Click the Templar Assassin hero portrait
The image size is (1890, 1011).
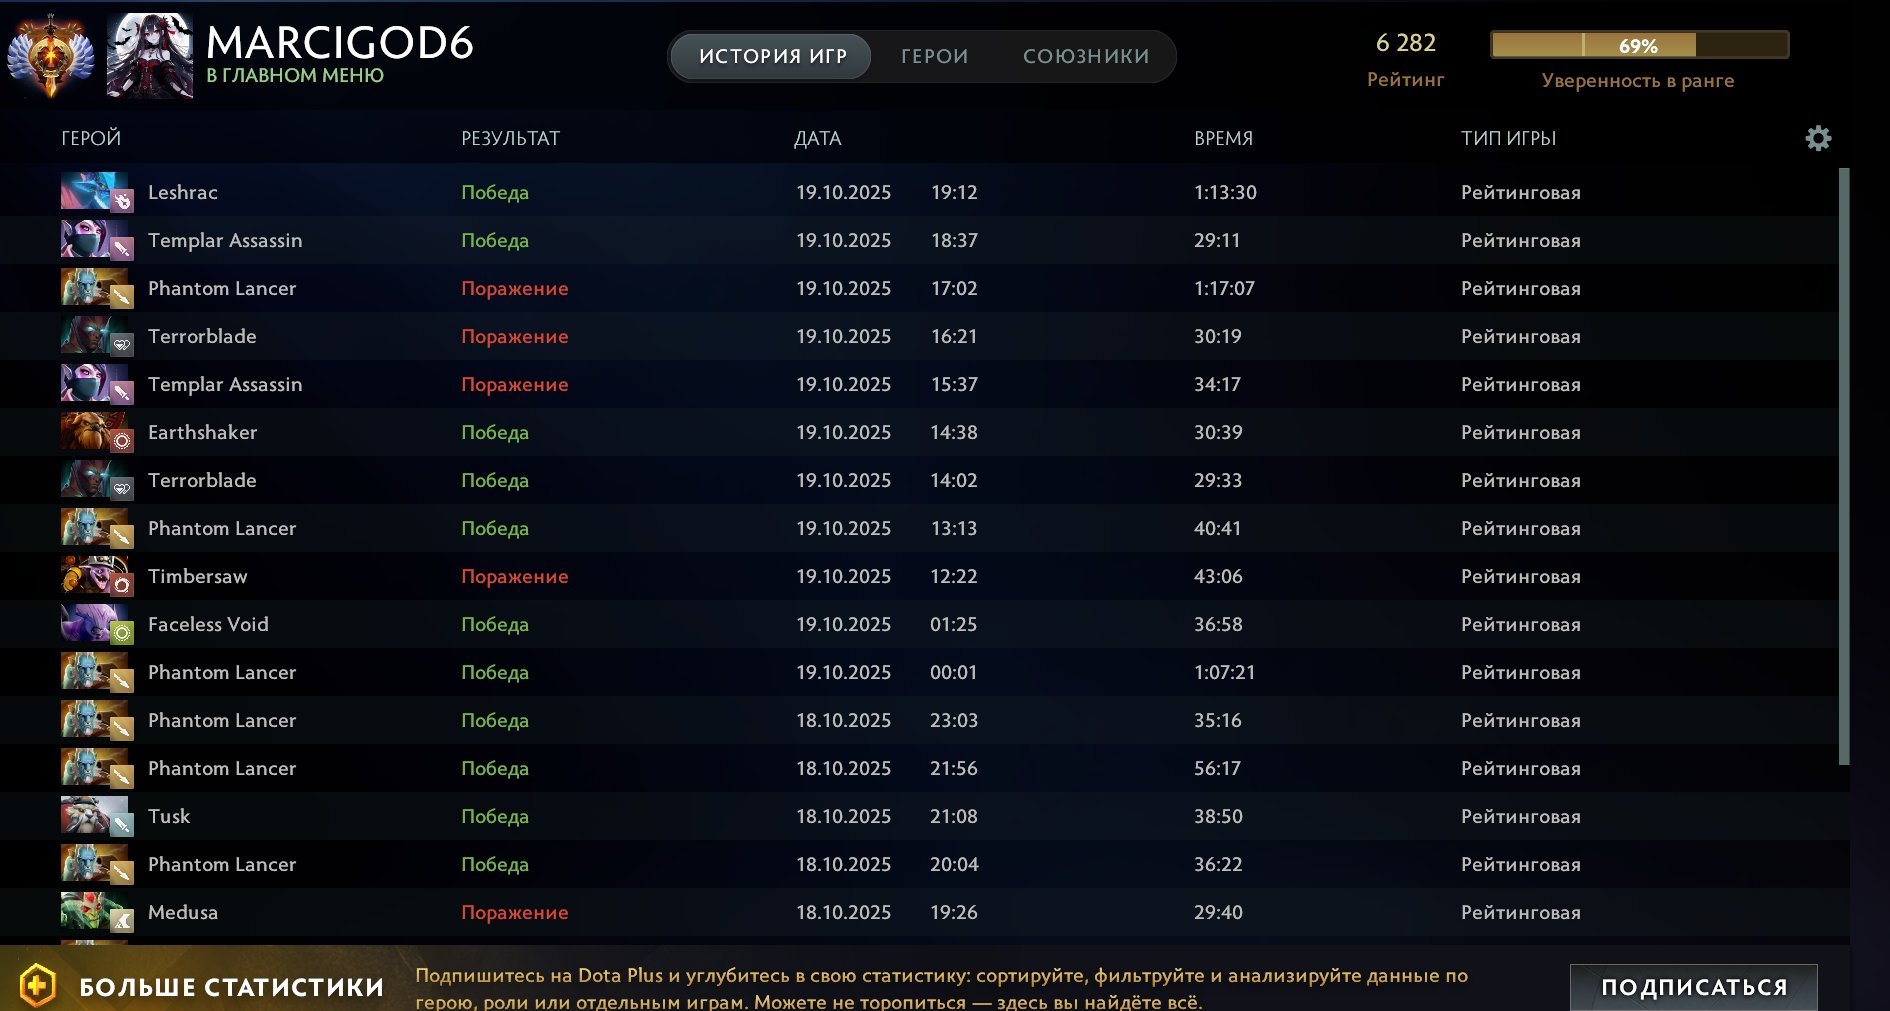click(x=96, y=240)
